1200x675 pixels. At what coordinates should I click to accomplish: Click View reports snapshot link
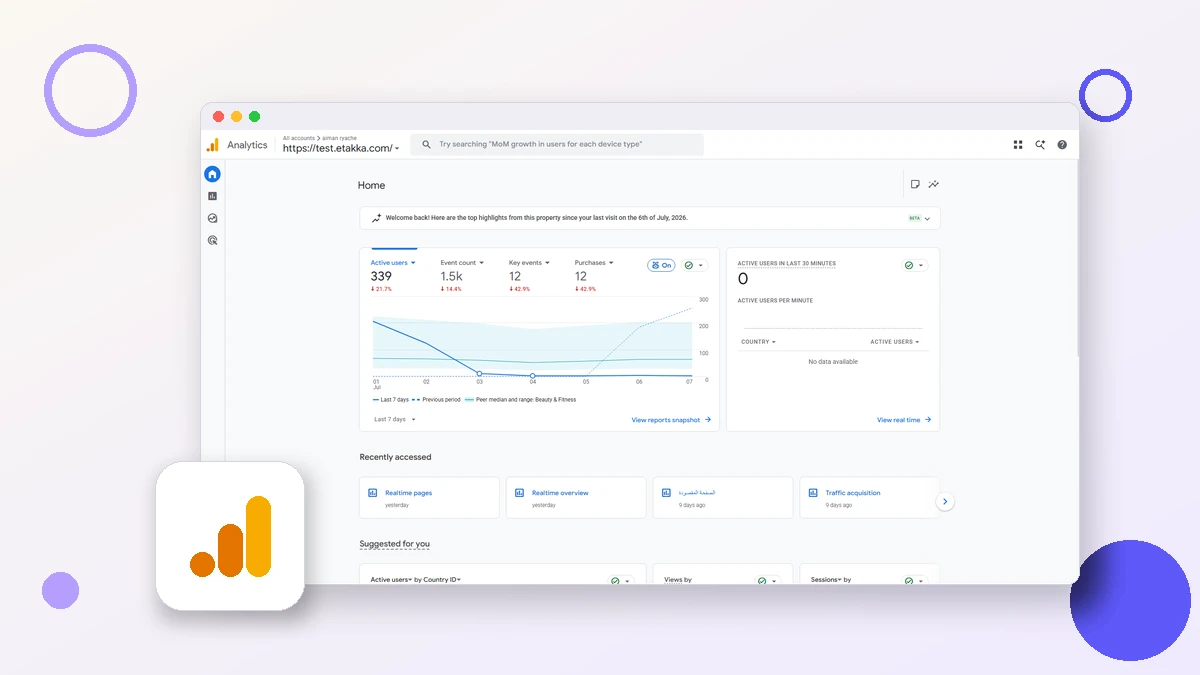point(671,420)
